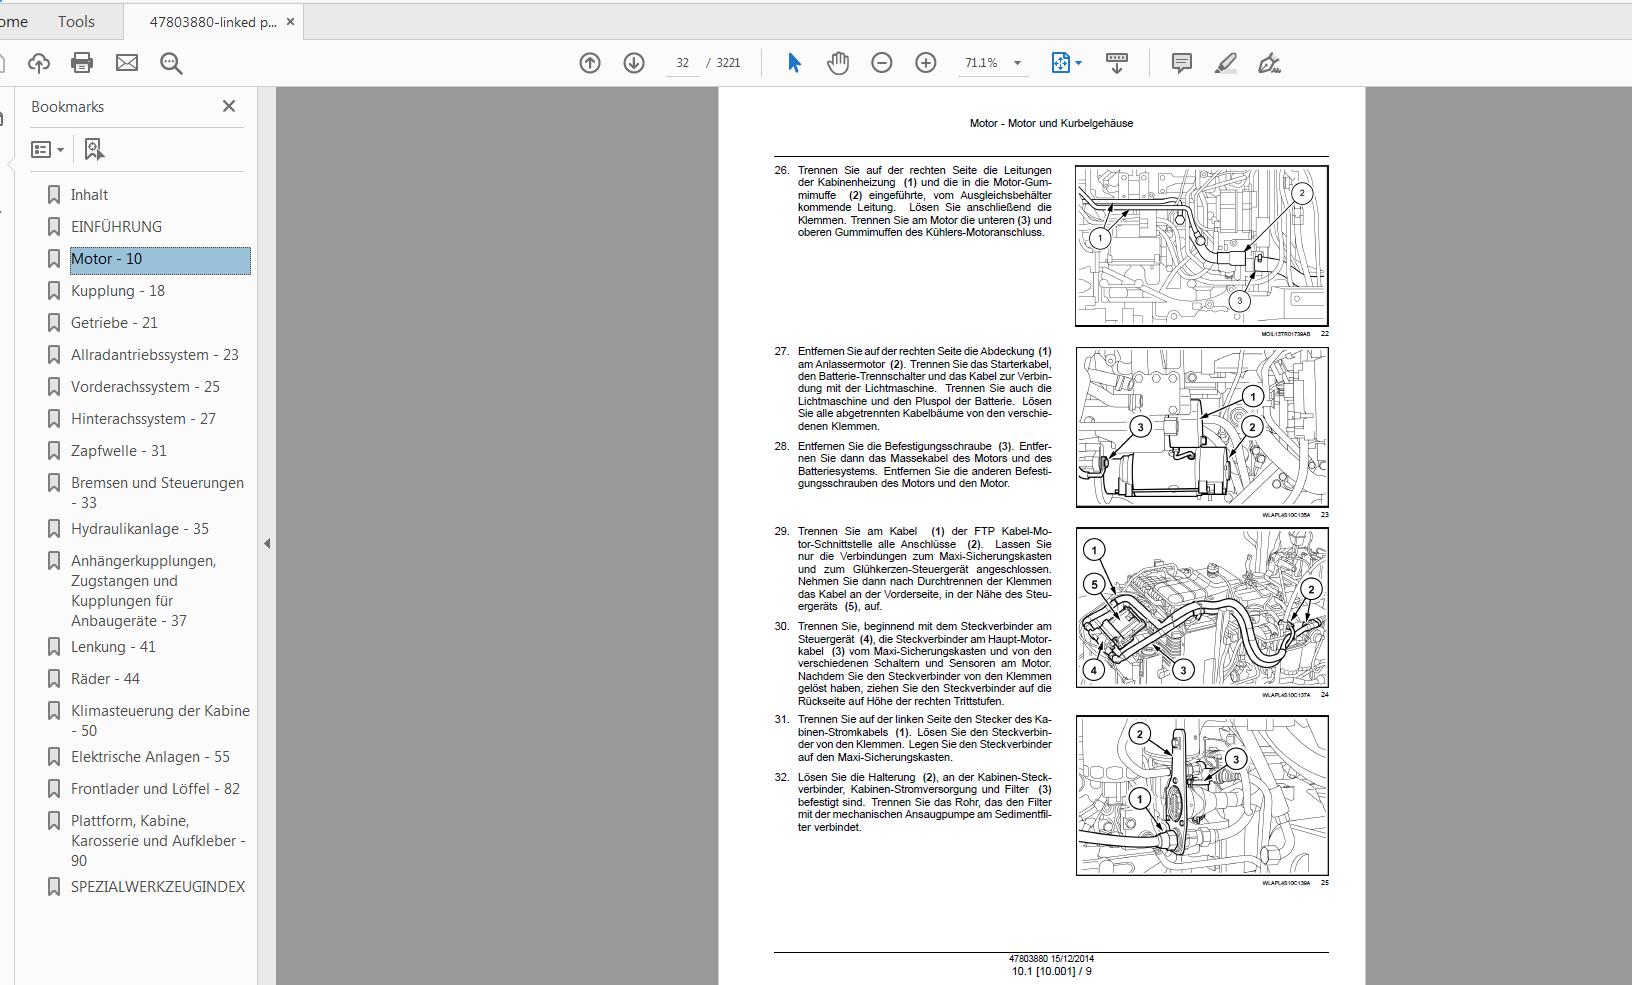Open the find text magnifier tool

(x=171, y=63)
